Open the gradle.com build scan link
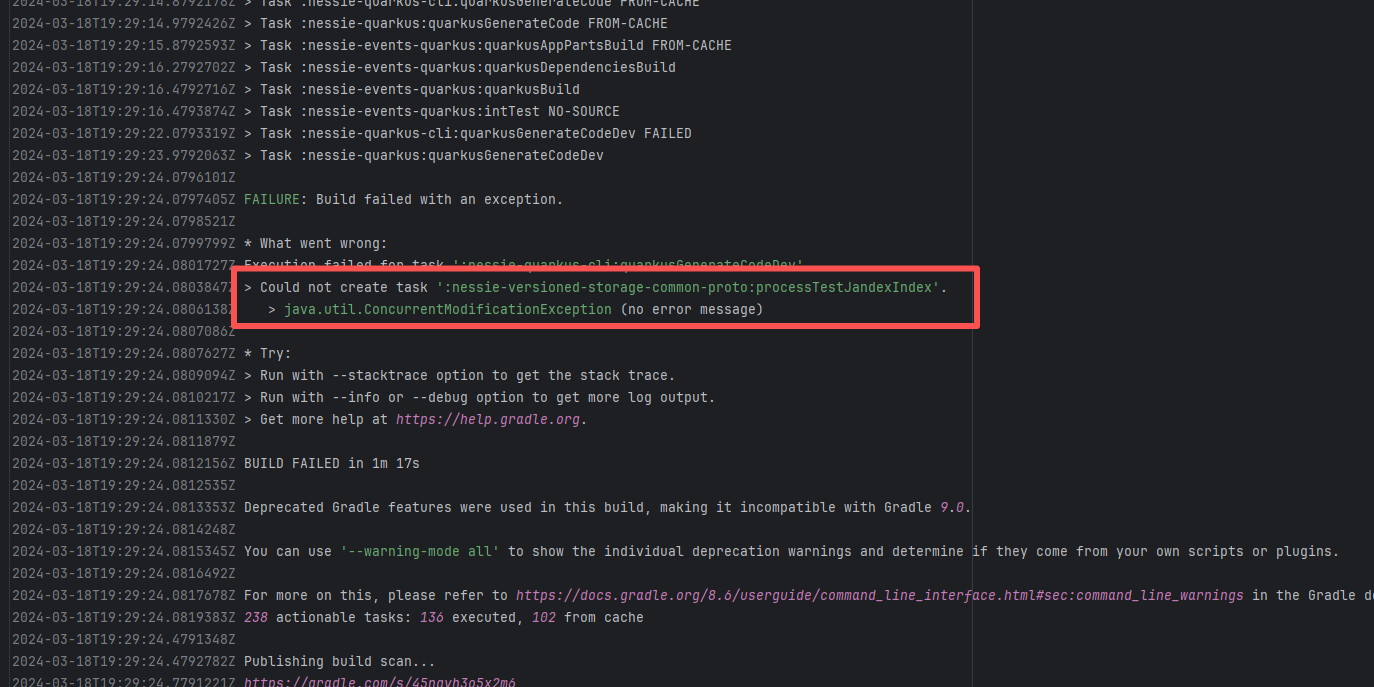Viewport: 1374px width, 687px height. (x=380, y=681)
